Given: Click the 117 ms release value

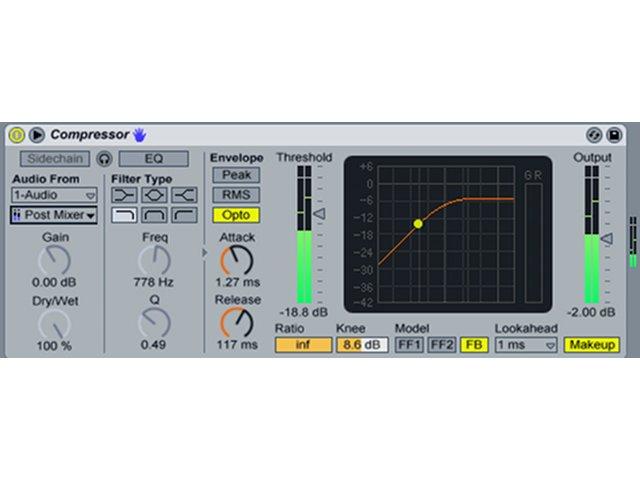Looking at the screenshot, I should (x=237, y=344).
